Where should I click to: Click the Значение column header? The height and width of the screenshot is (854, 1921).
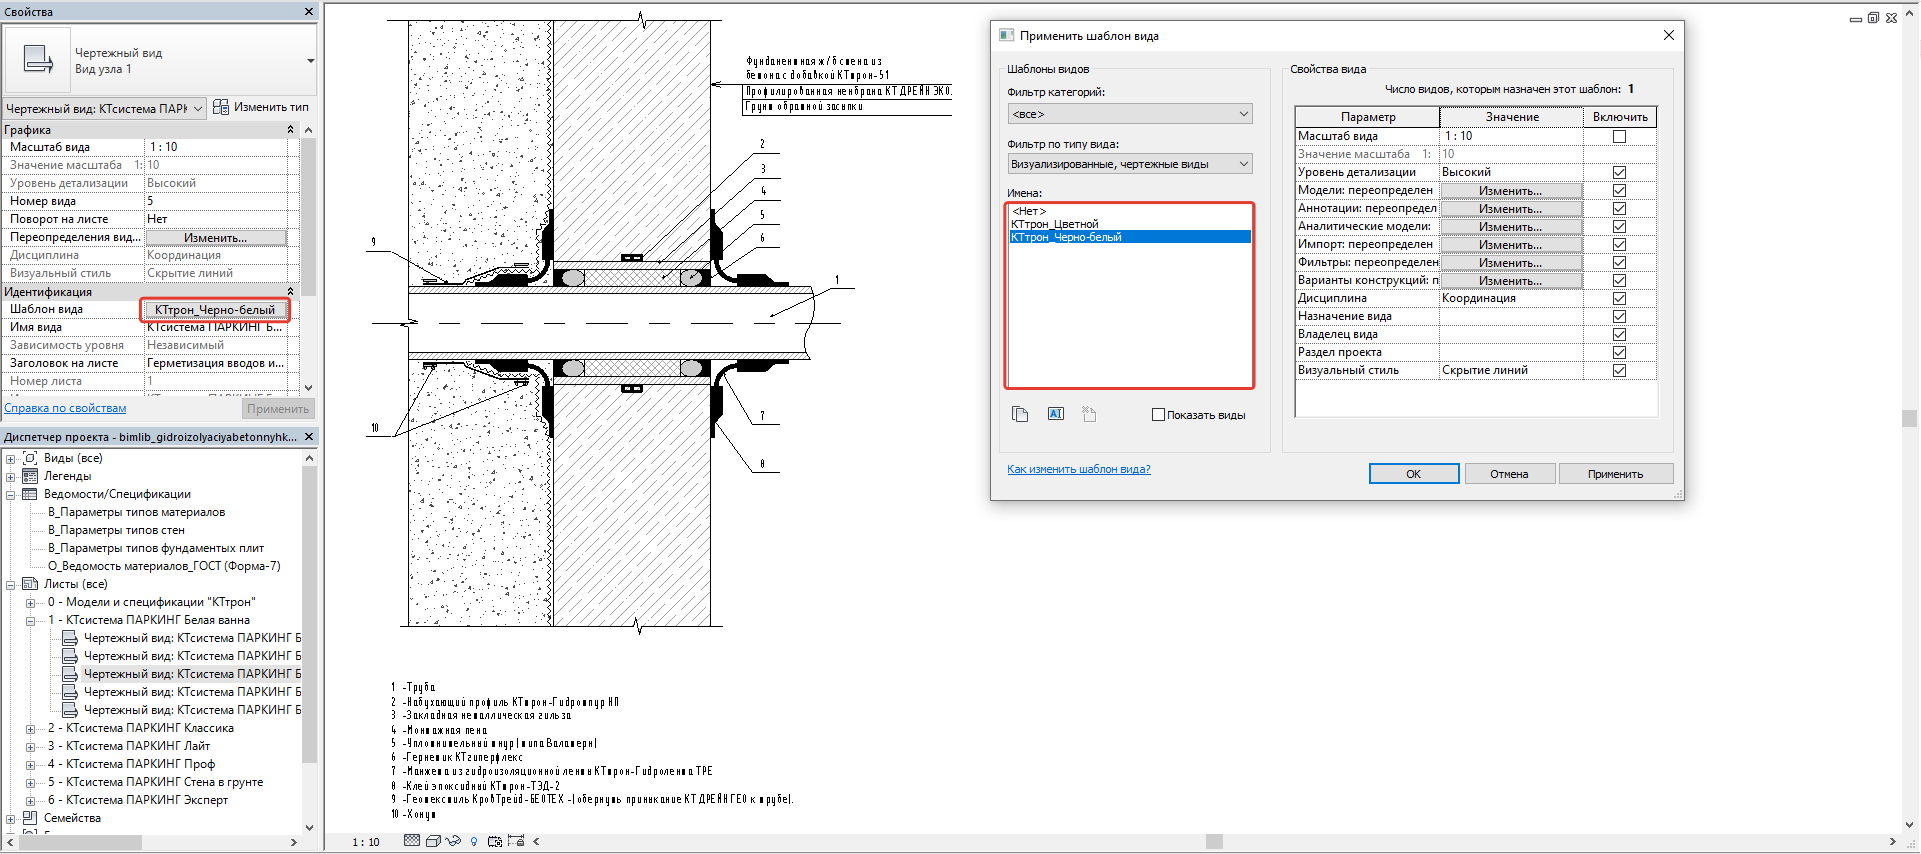(x=1511, y=117)
